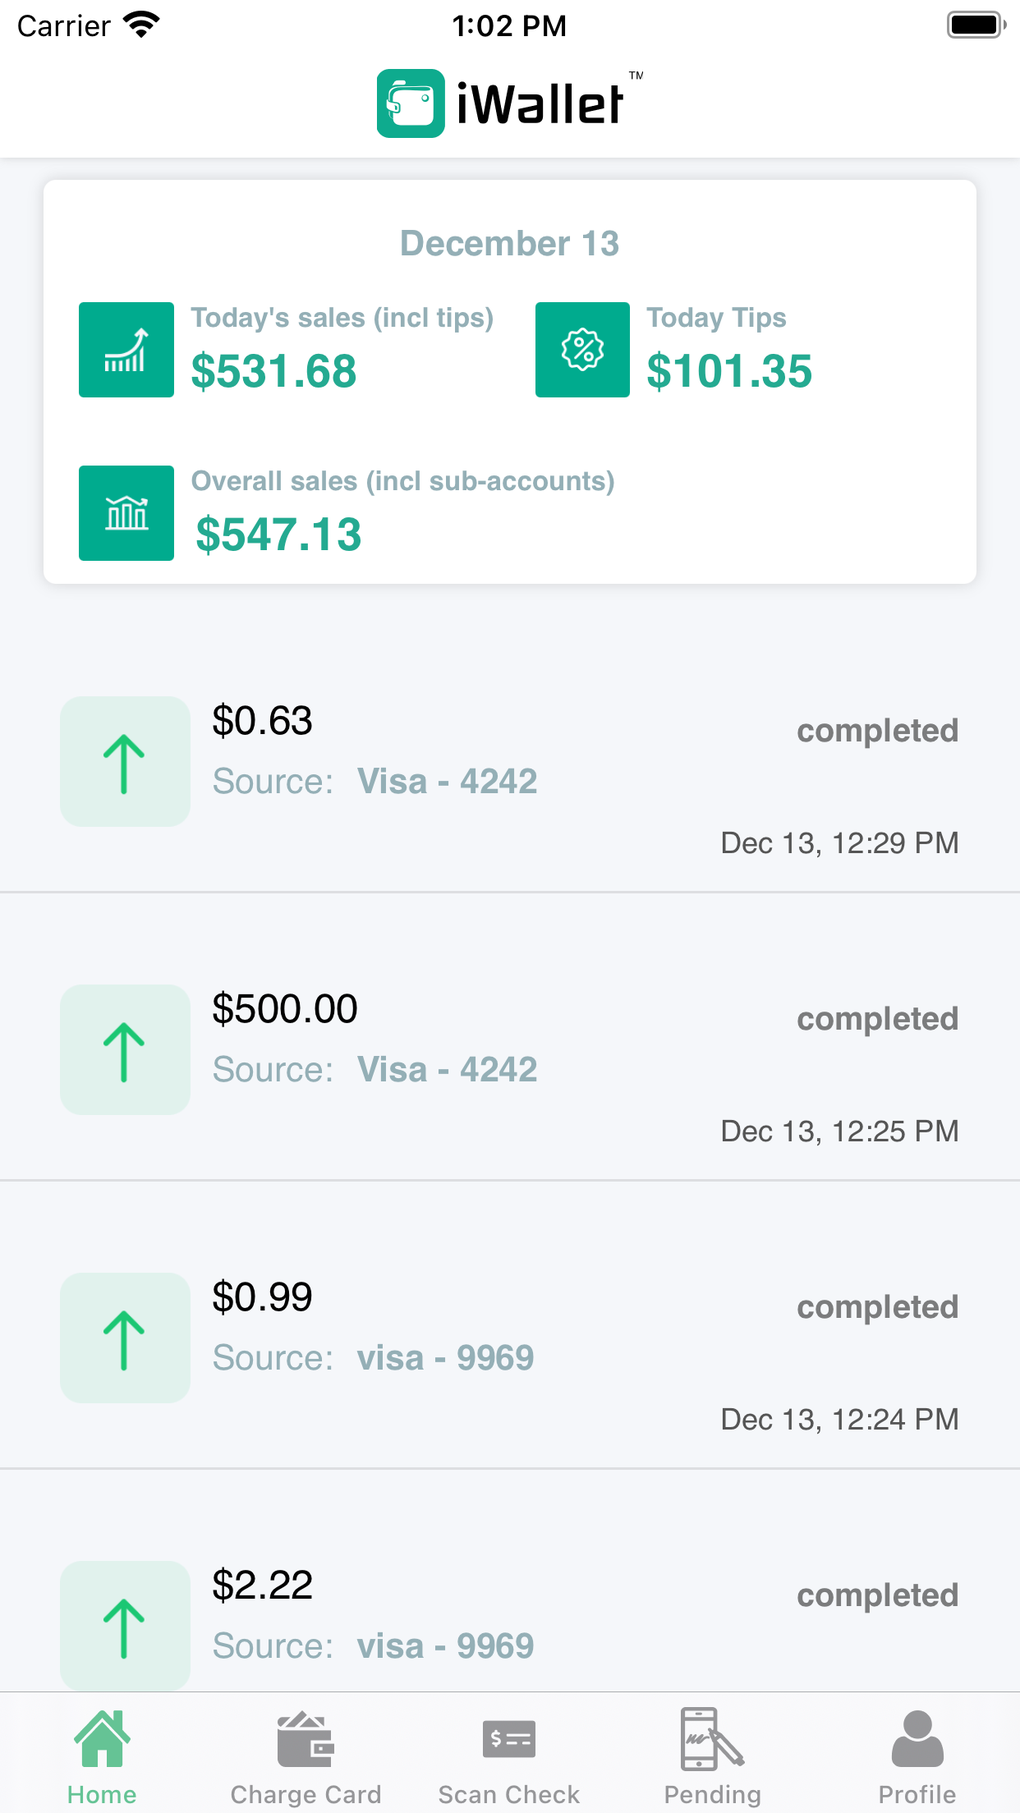Tap the $531.68 today's sales amount
Screen dimensions: 1020x1813
point(274,372)
